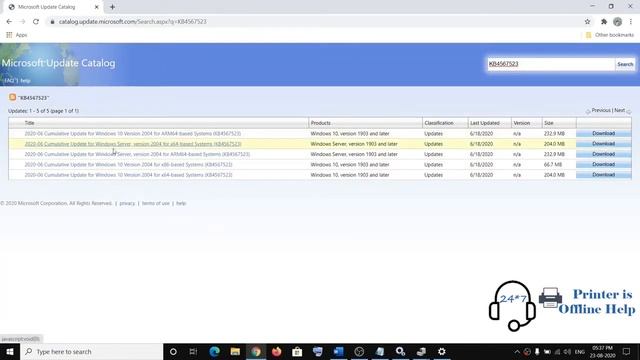Open the taskbar clock and date

click(x=602, y=352)
